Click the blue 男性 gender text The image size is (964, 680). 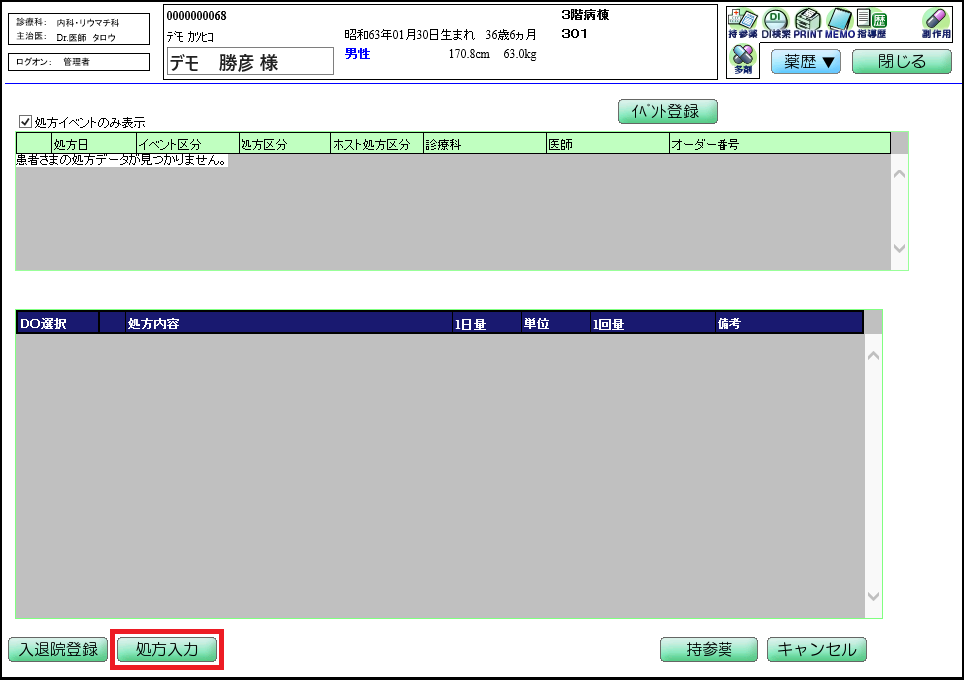click(x=359, y=54)
